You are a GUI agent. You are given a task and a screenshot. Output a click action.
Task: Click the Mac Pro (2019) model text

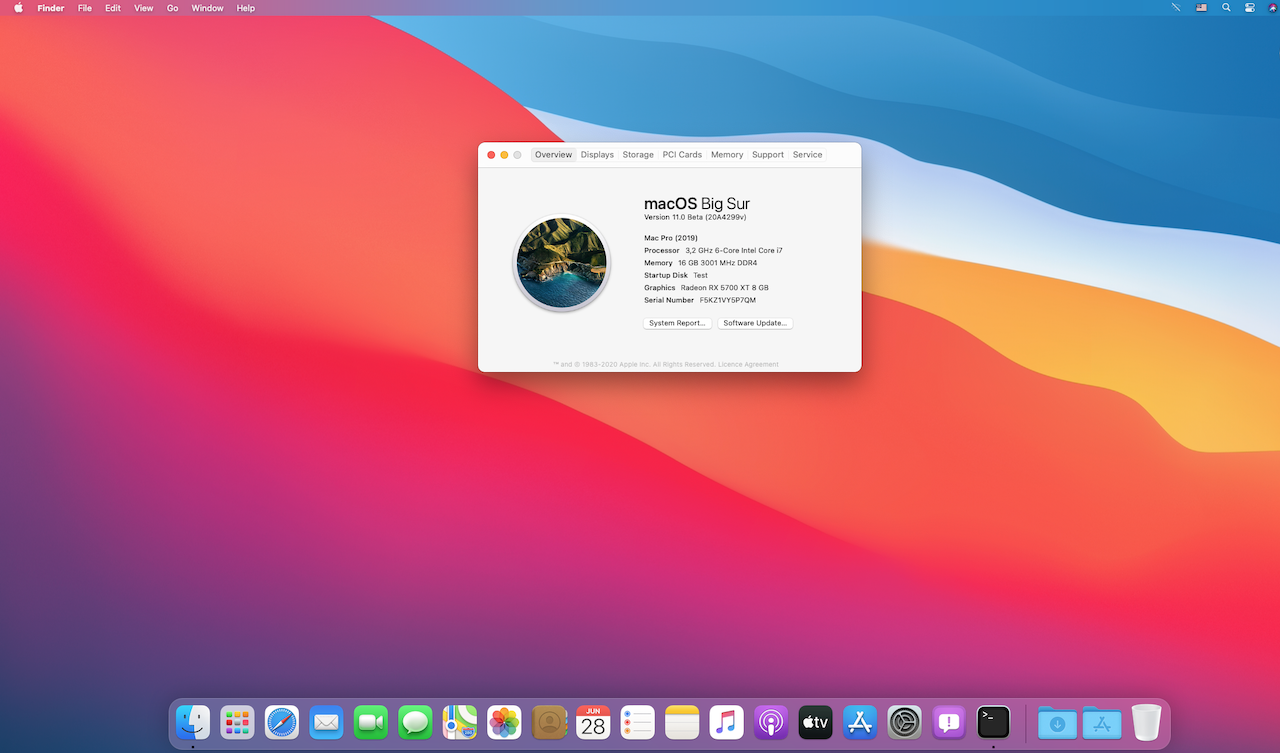tap(671, 238)
